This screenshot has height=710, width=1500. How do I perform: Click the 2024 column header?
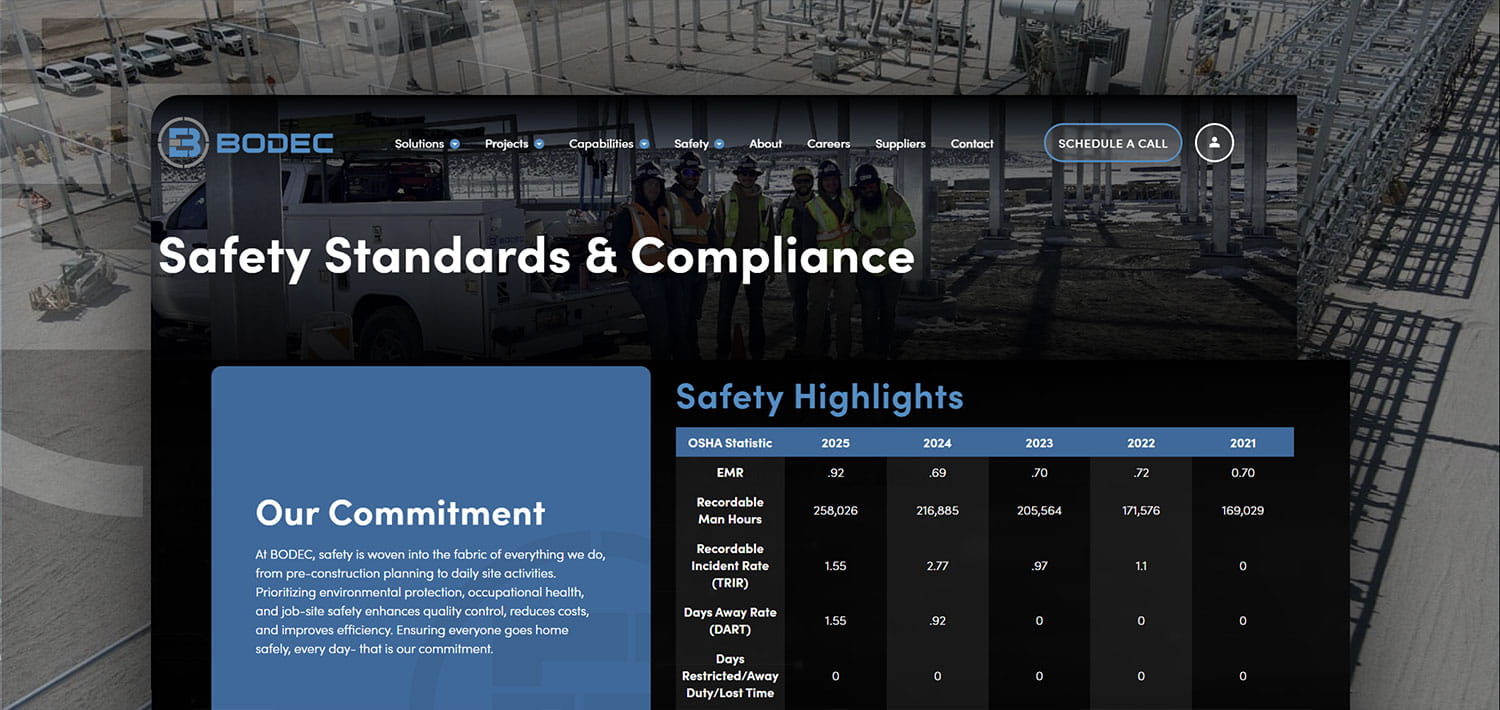[937, 443]
